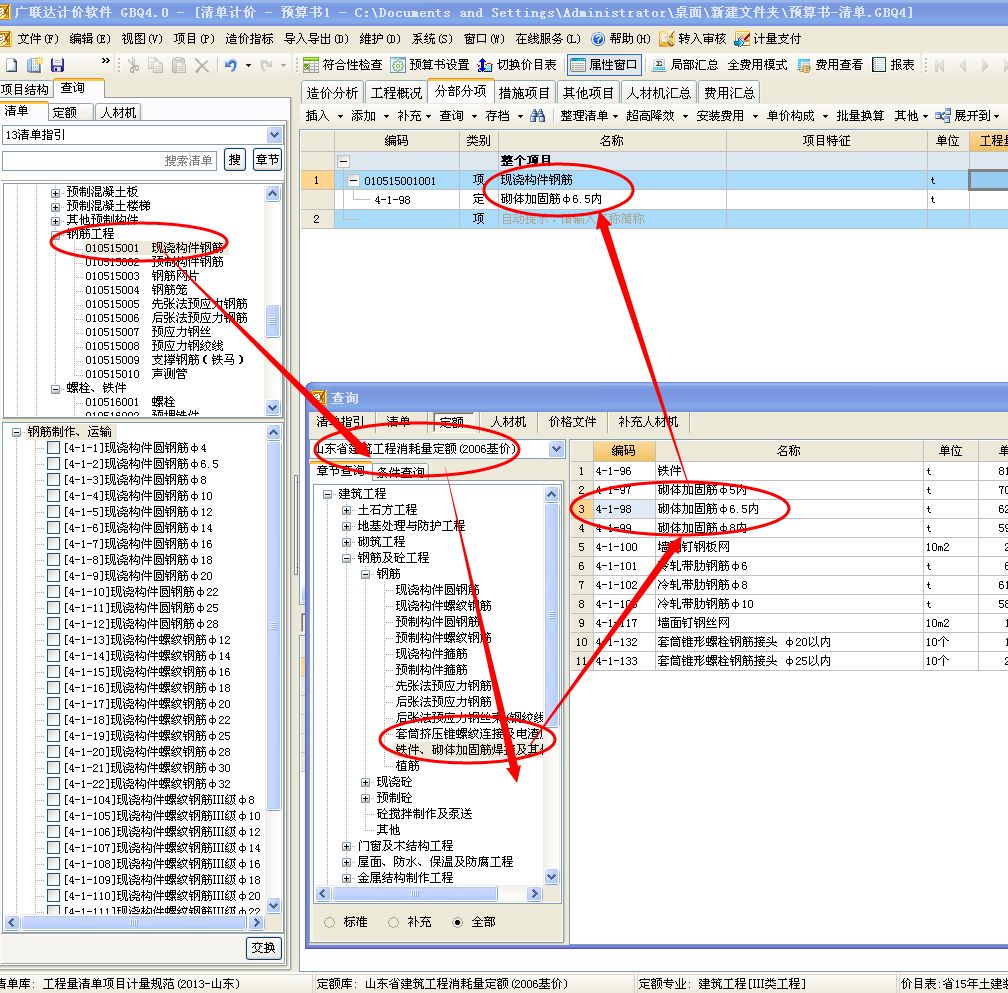
Task: Click the 符合性检查 toolbar icon
Action: pyautogui.click(x=311, y=65)
